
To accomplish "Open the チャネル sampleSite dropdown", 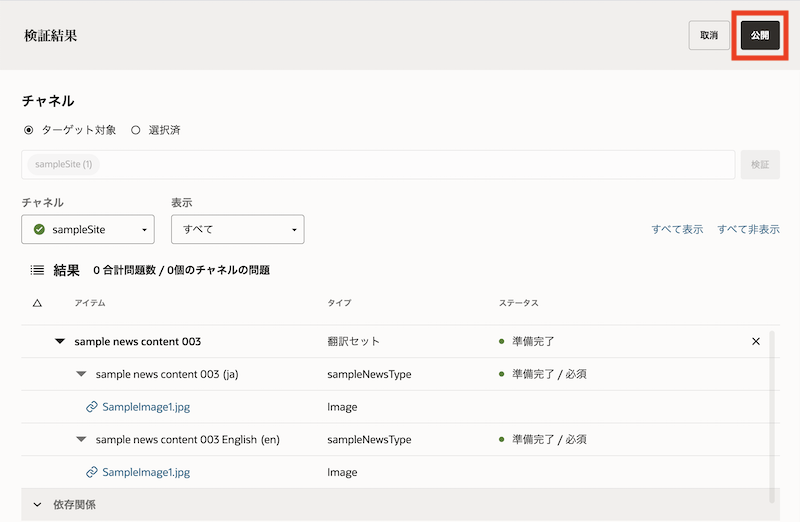I will (88, 229).
